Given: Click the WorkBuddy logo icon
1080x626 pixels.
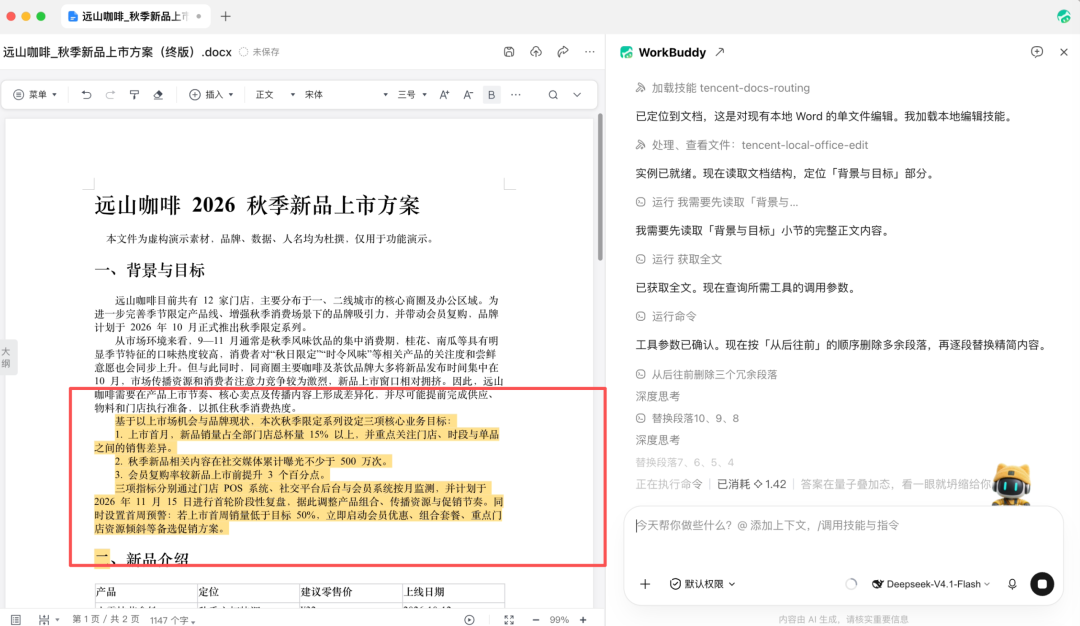Looking at the screenshot, I should pos(626,52).
